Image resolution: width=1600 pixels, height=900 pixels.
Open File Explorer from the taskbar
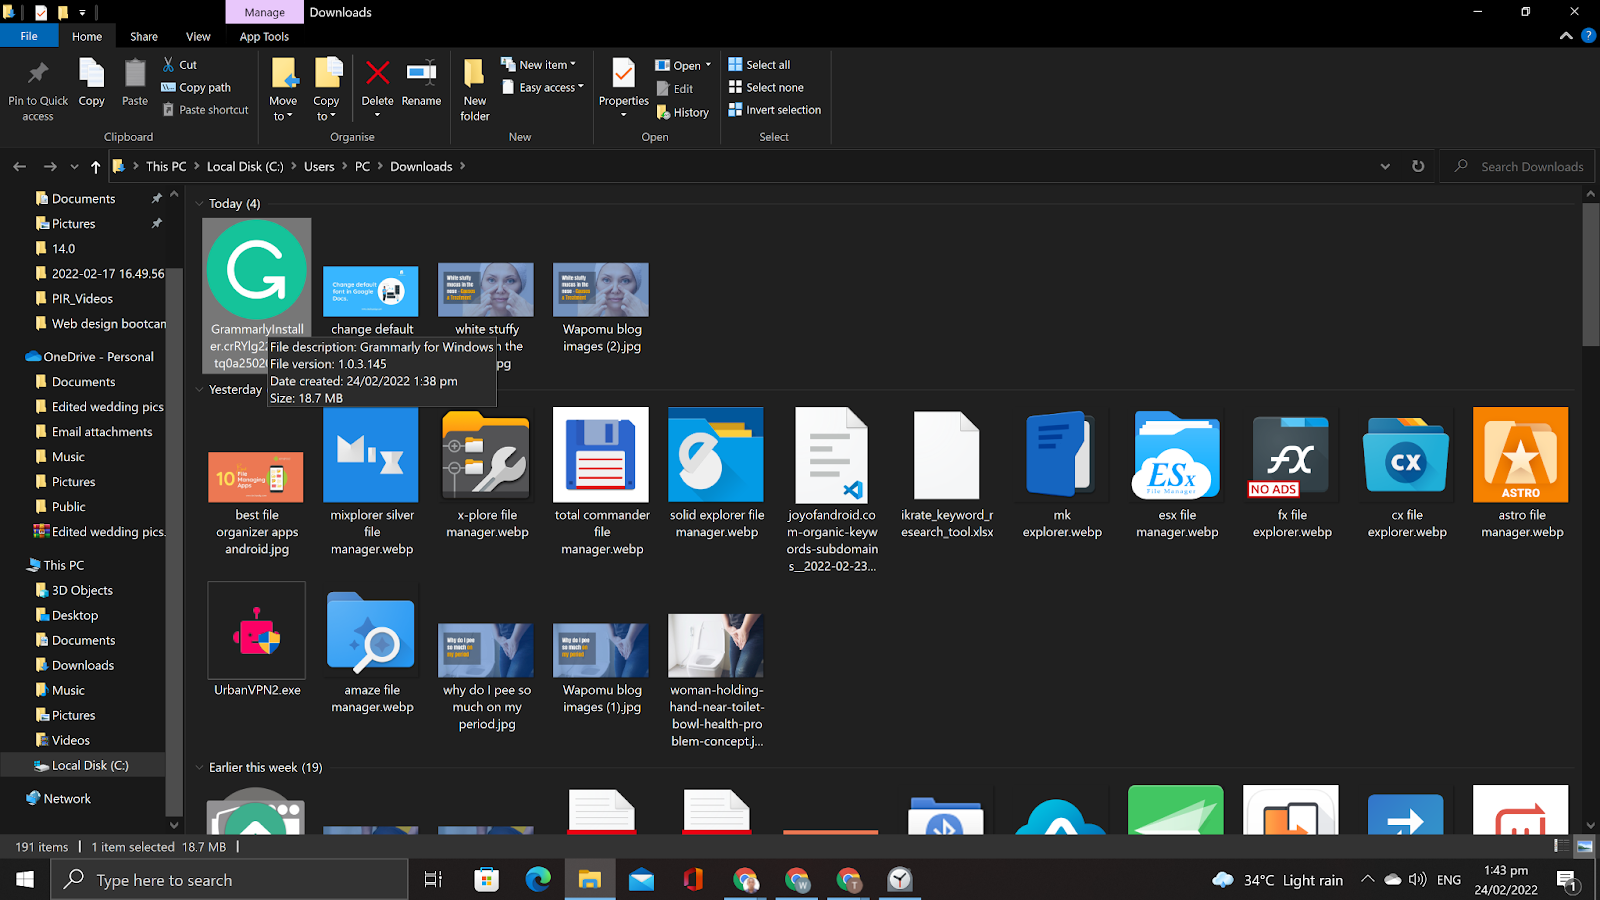pos(589,880)
